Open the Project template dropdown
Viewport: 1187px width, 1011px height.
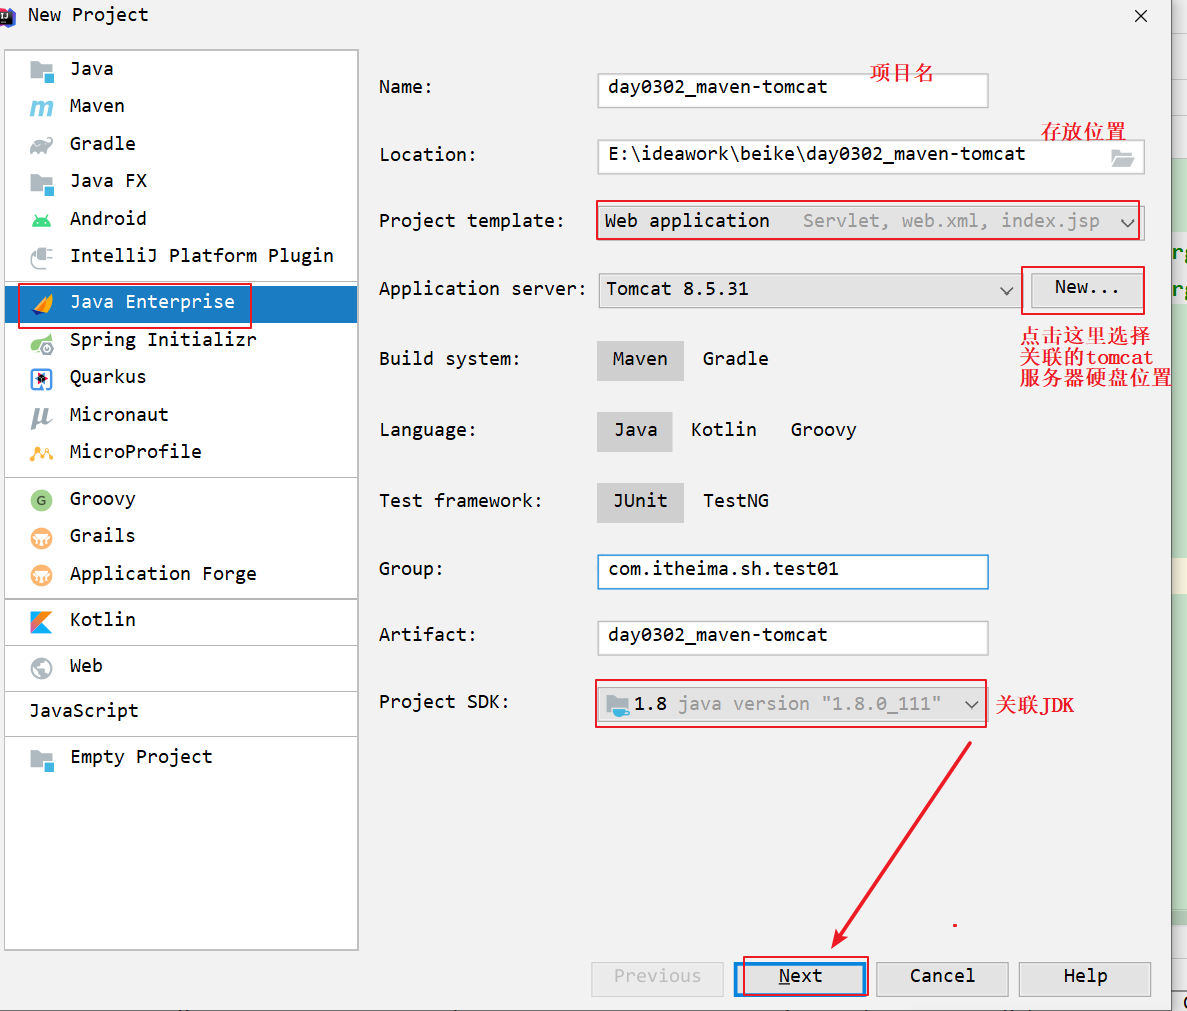[1127, 222]
